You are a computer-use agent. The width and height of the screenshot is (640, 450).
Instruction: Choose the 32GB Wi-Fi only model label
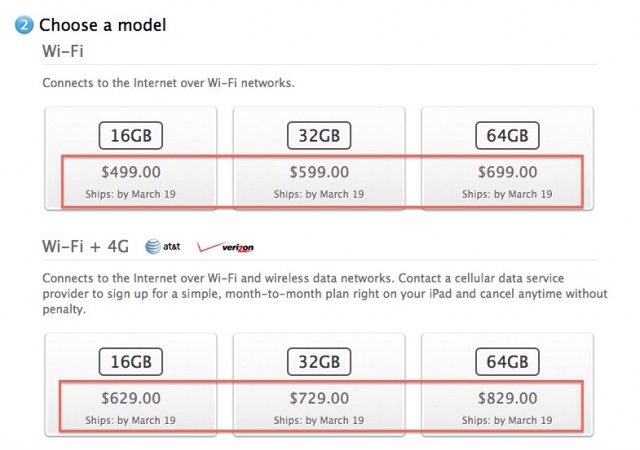click(x=319, y=136)
